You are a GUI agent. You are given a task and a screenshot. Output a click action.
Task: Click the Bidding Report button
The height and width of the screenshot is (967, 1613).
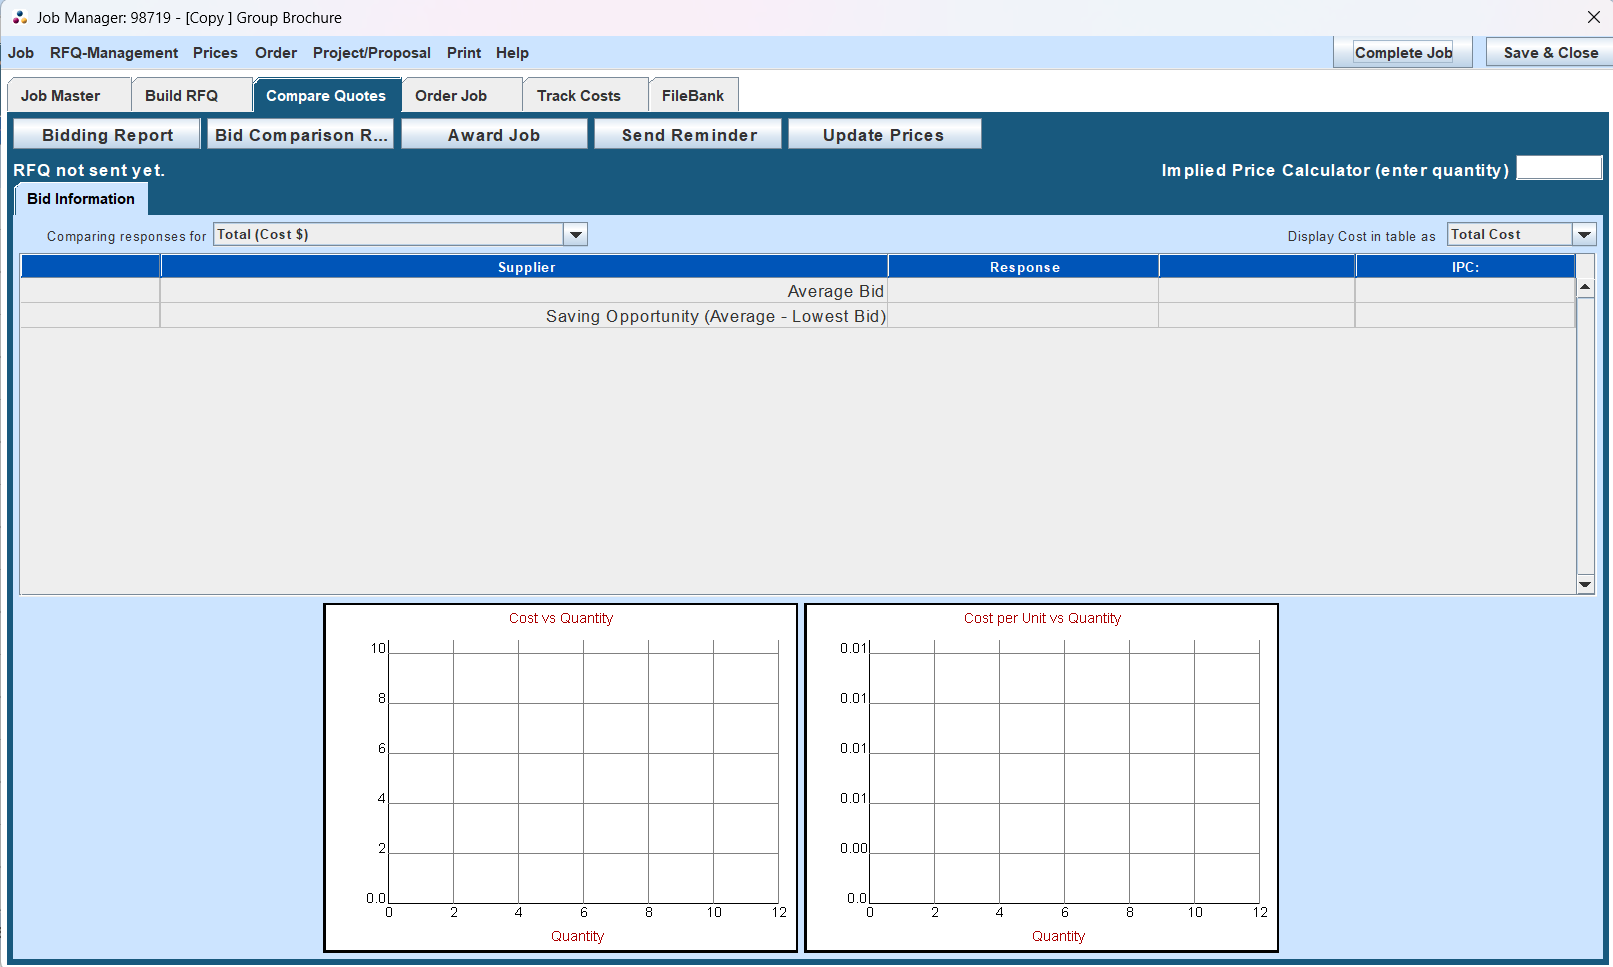[106, 134]
